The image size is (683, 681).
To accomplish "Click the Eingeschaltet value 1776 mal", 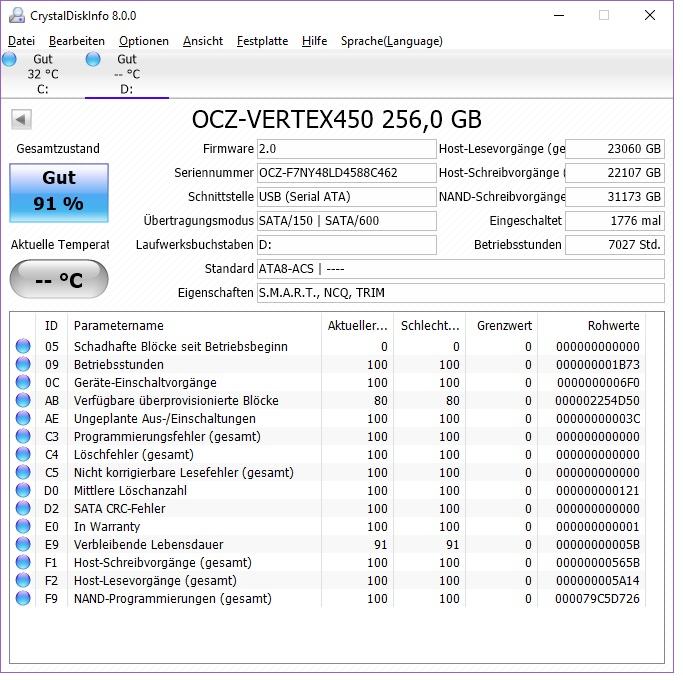I will [615, 221].
